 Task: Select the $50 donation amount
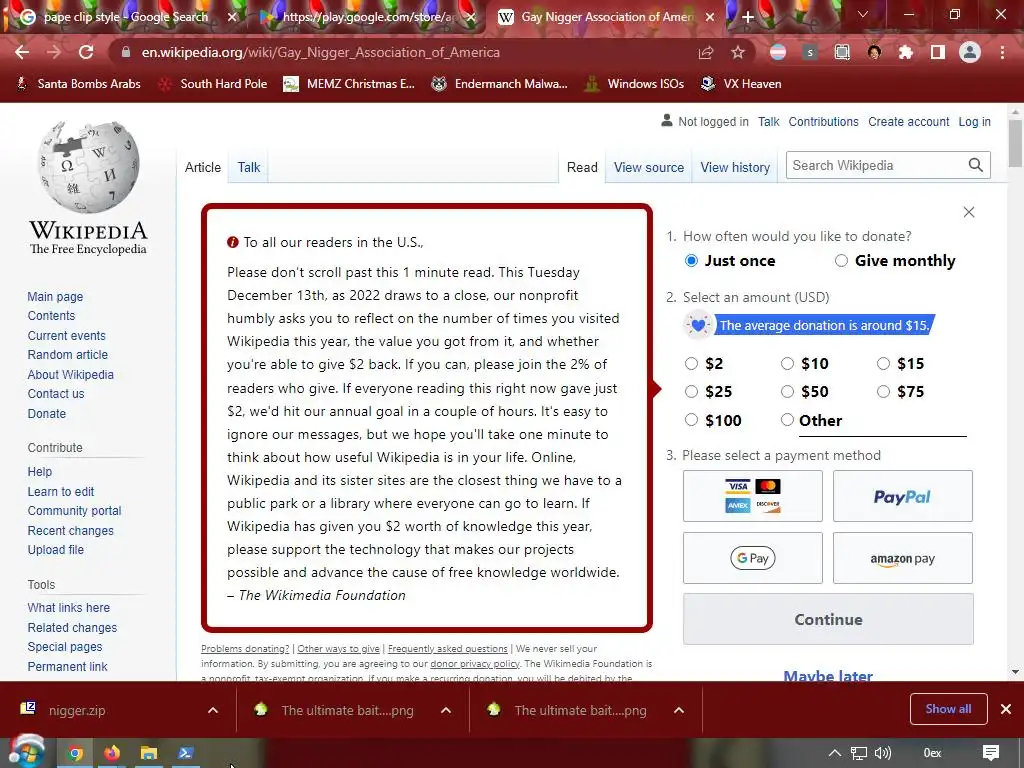coord(788,392)
